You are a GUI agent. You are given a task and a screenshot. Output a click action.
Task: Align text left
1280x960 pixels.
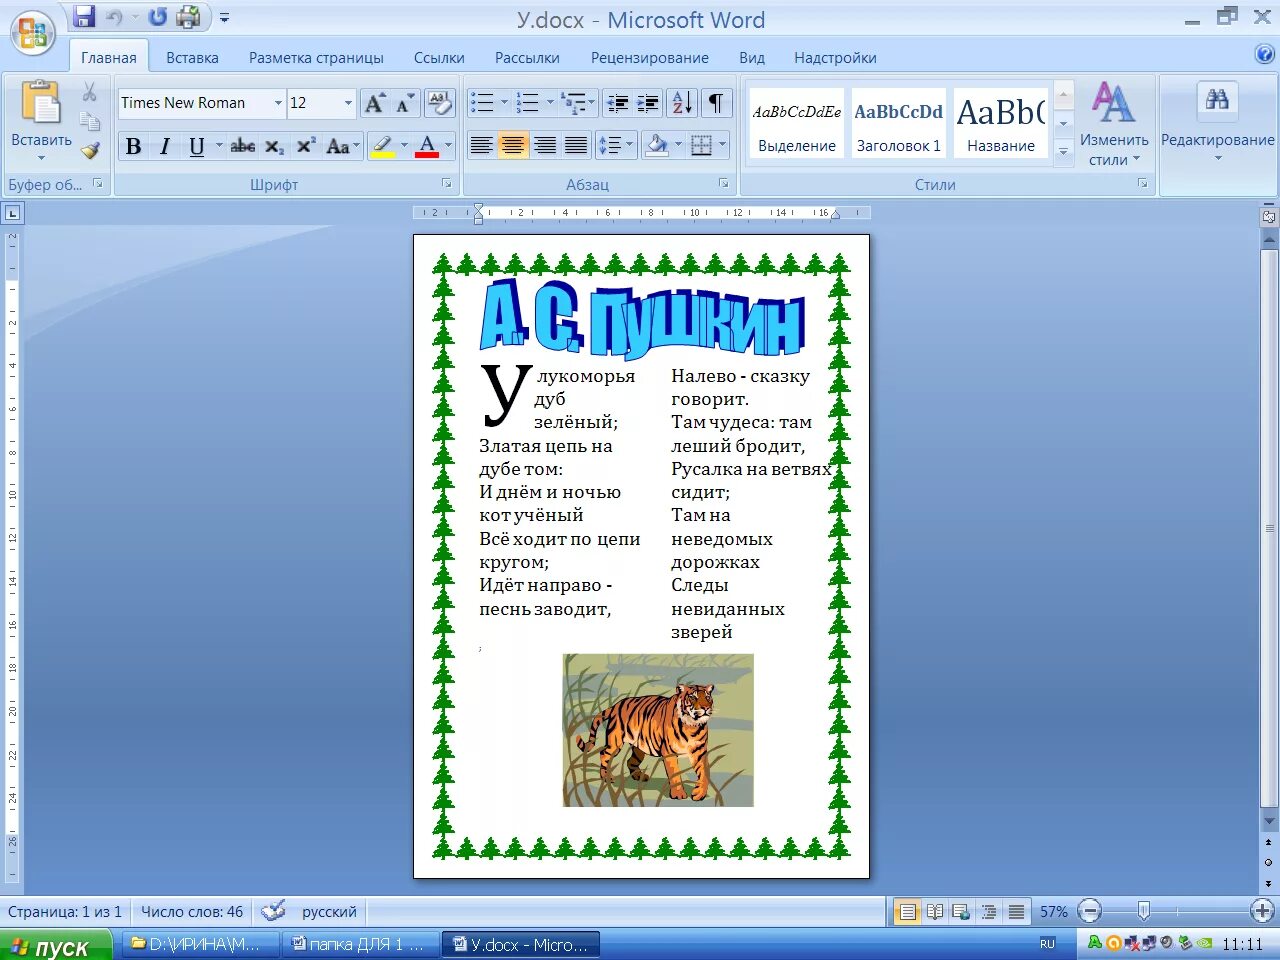[x=481, y=146]
